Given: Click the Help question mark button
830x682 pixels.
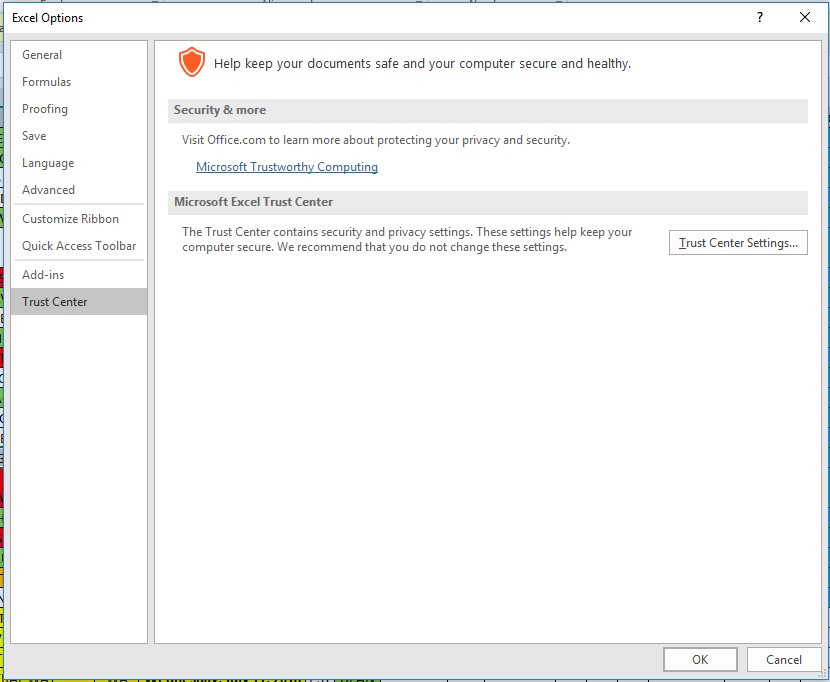Looking at the screenshot, I should [x=760, y=17].
